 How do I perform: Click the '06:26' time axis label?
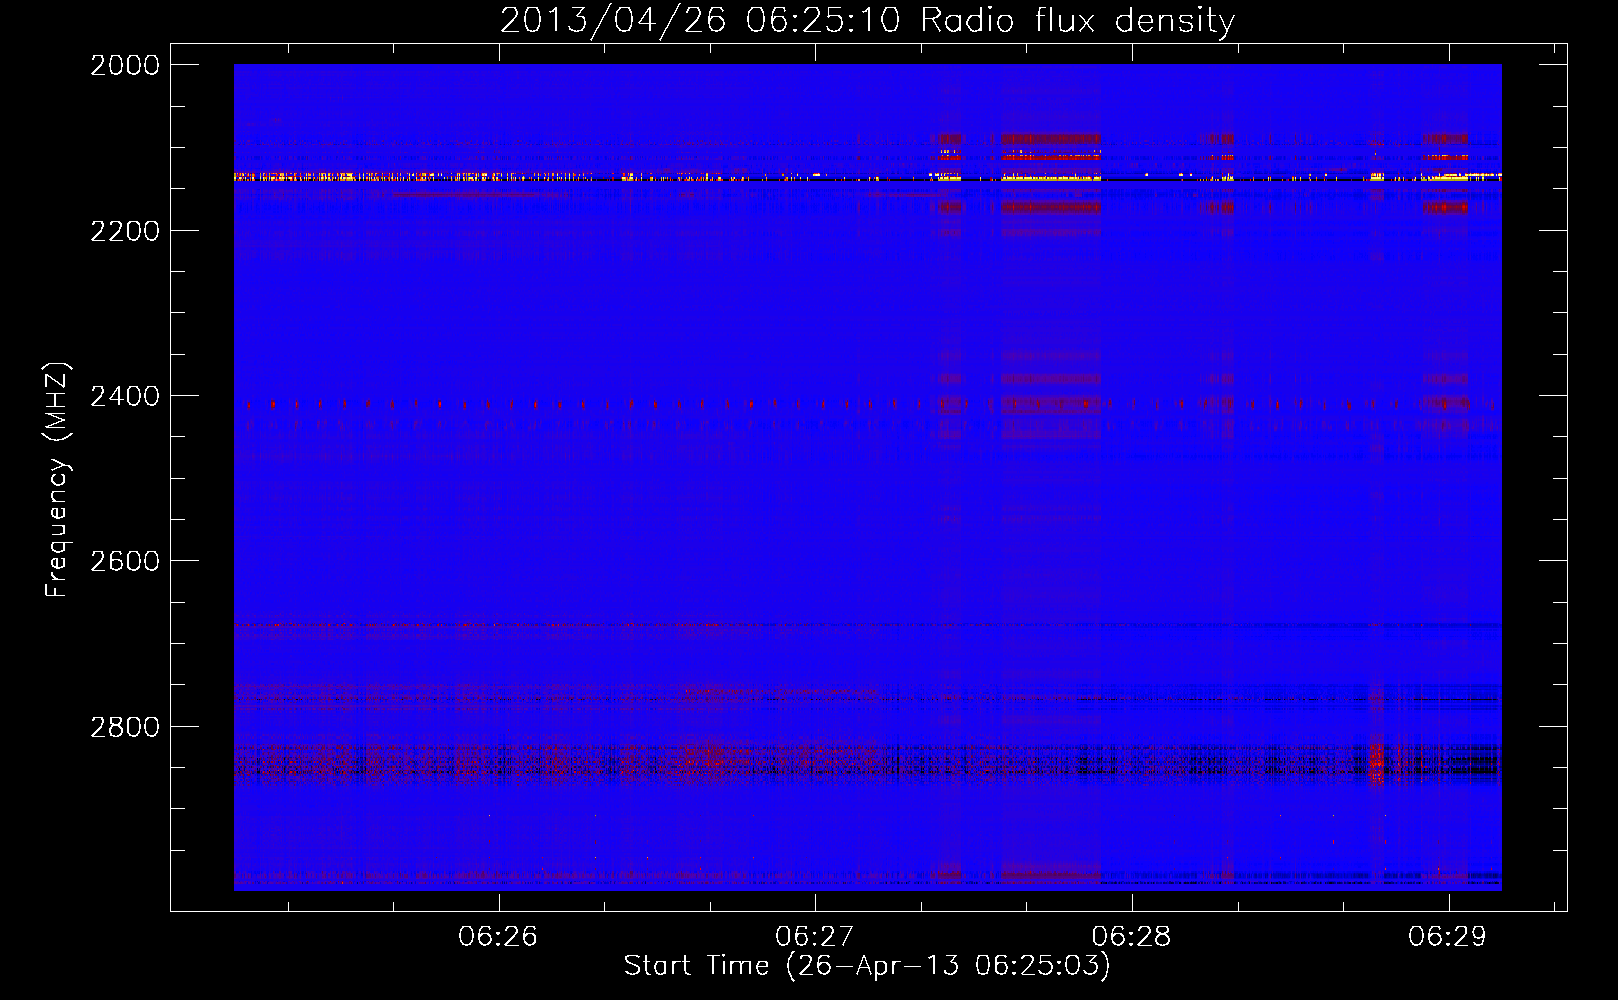[x=498, y=936]
